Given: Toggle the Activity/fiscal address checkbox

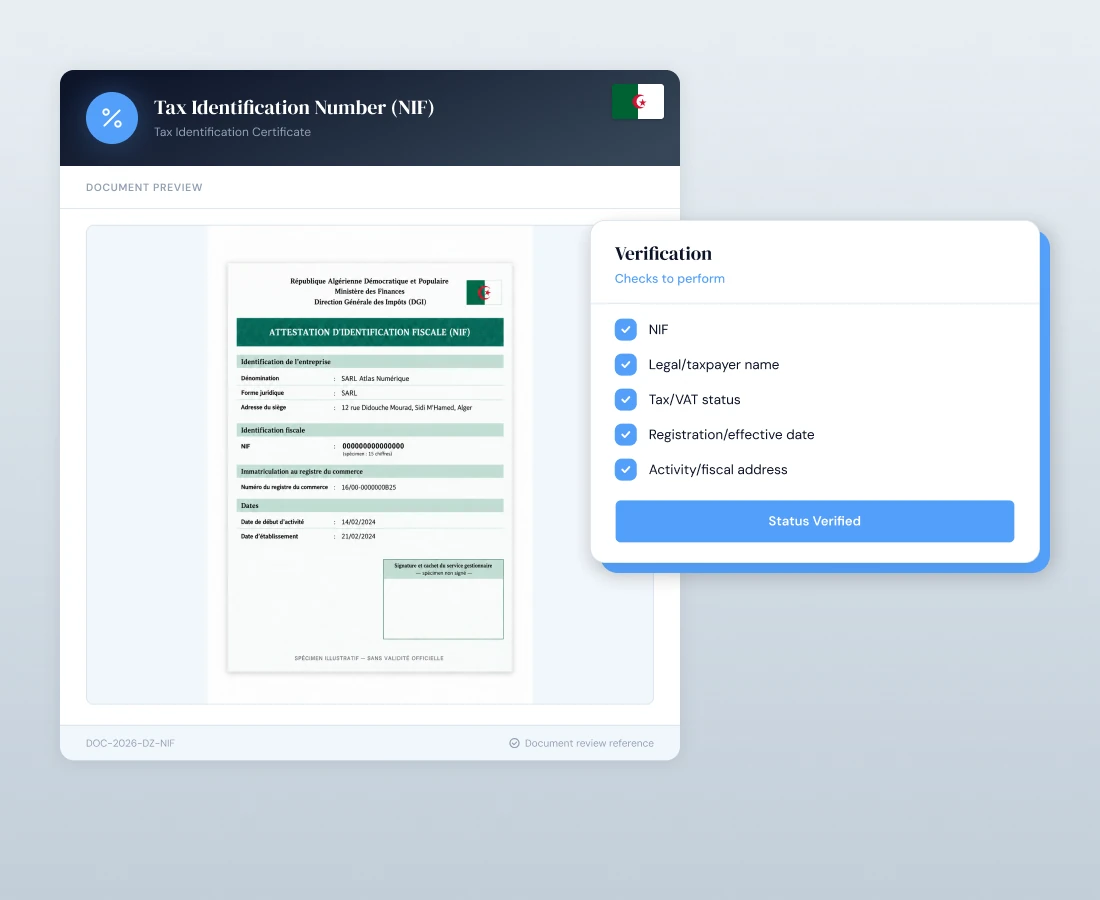Looking at the screenshot, I should 626,469.
